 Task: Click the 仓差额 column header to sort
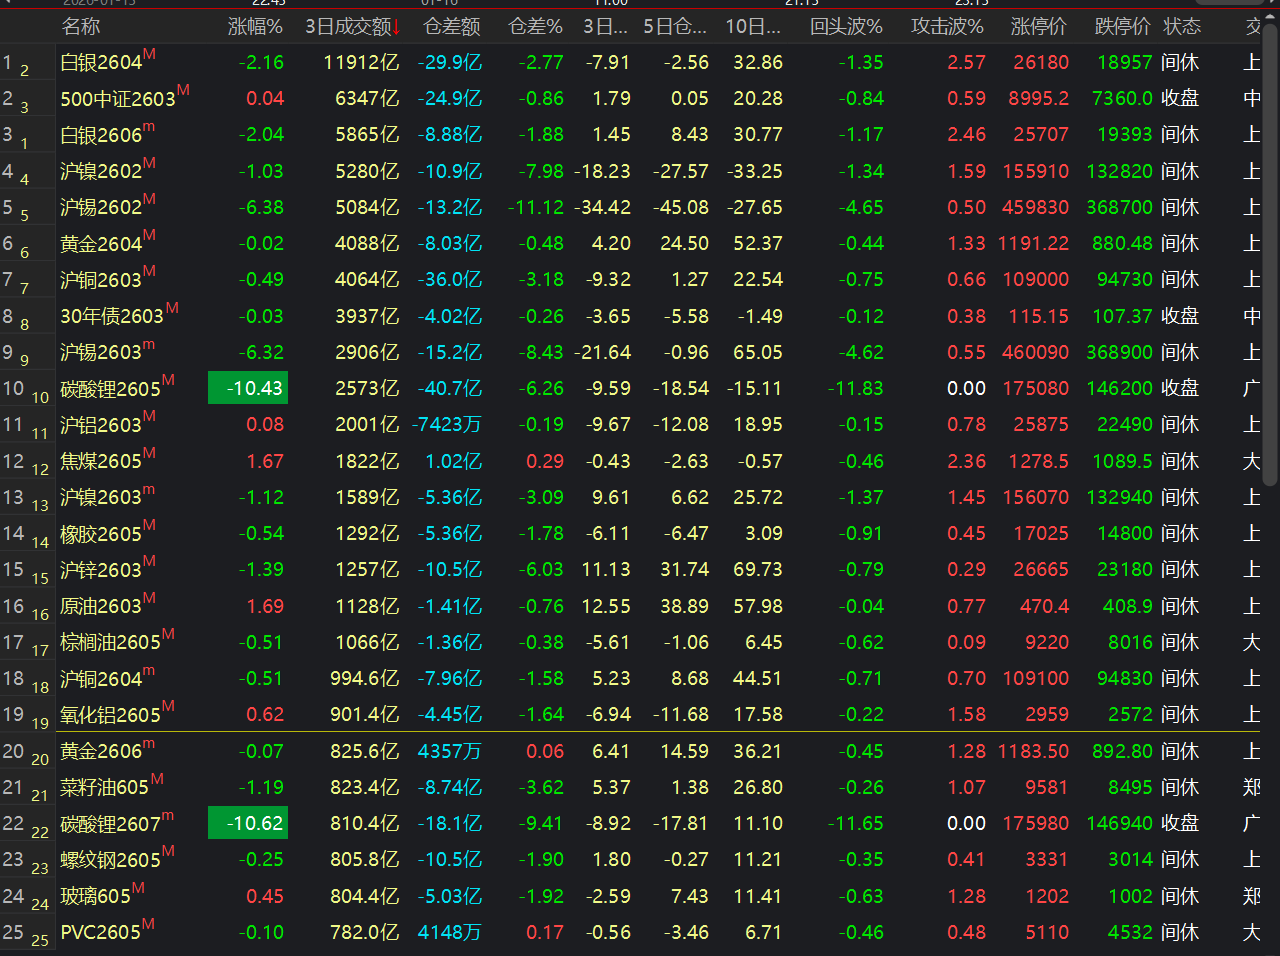451,27
